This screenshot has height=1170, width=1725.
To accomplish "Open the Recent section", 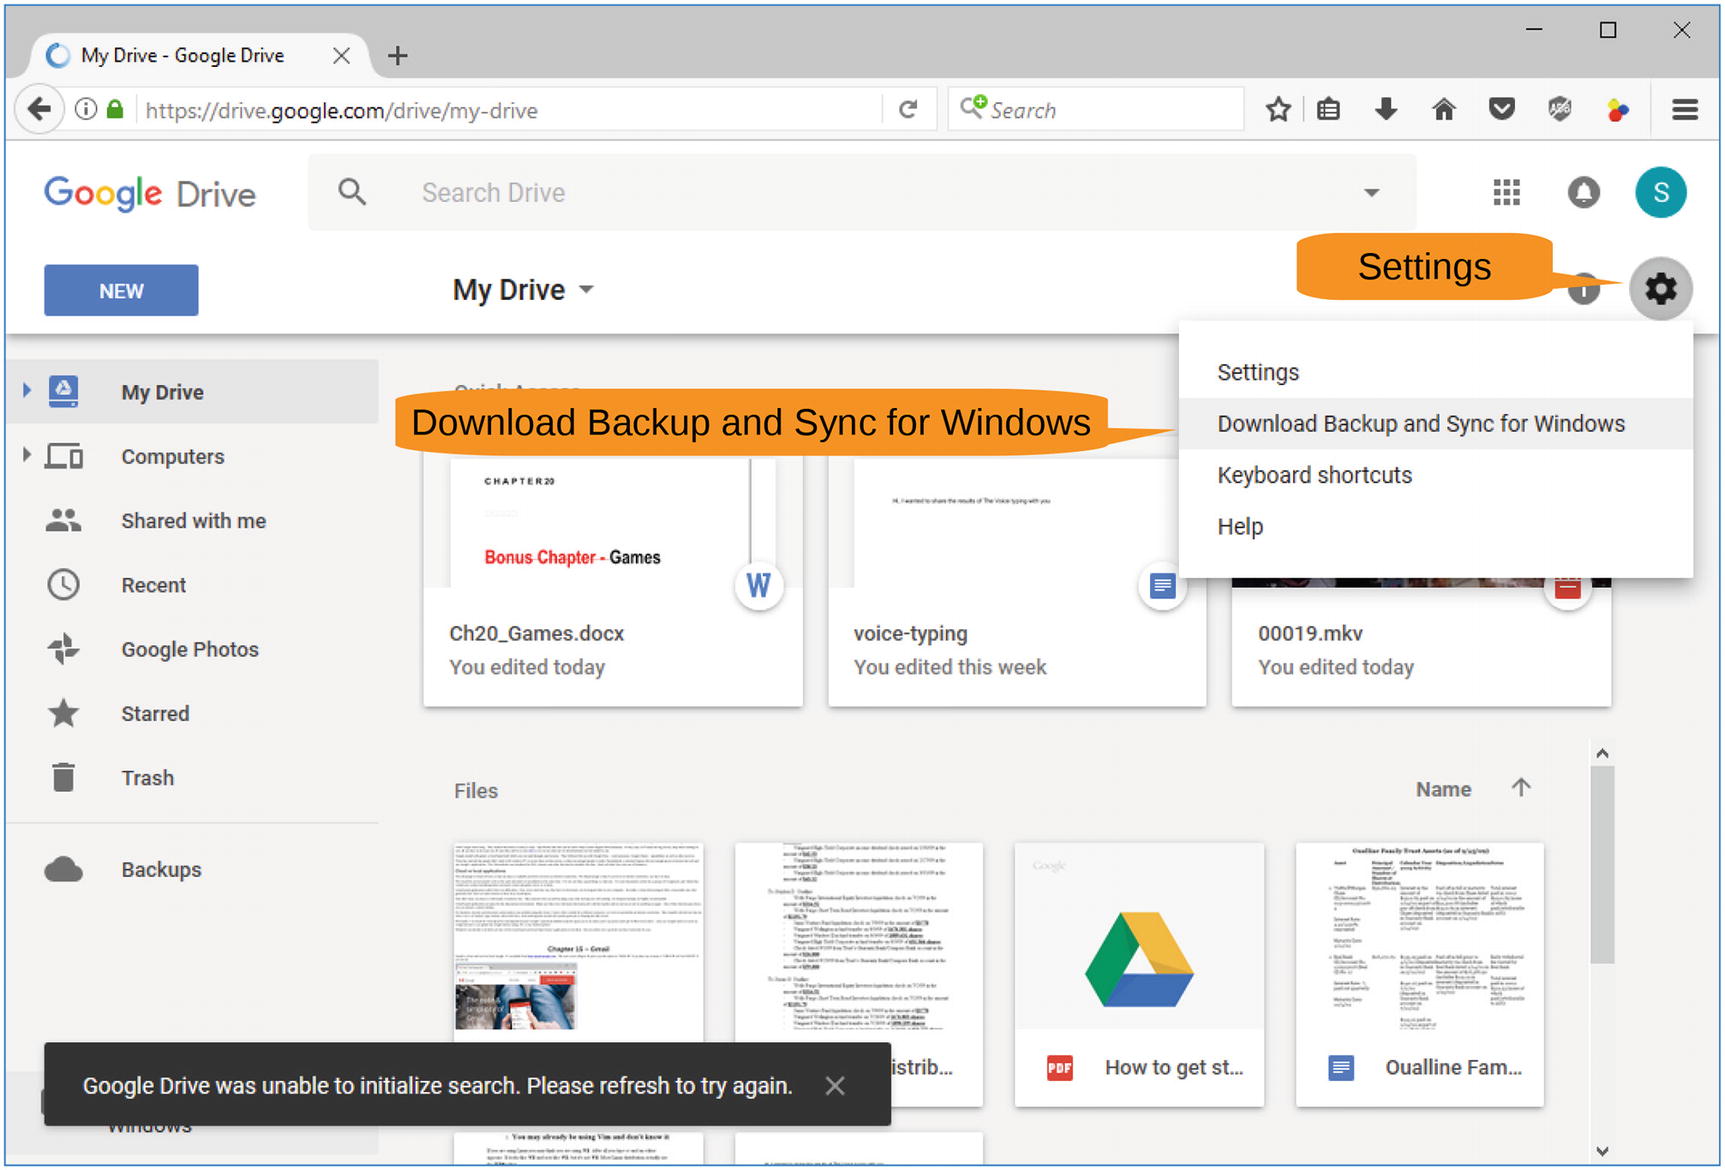I will (x=192, y=584).
